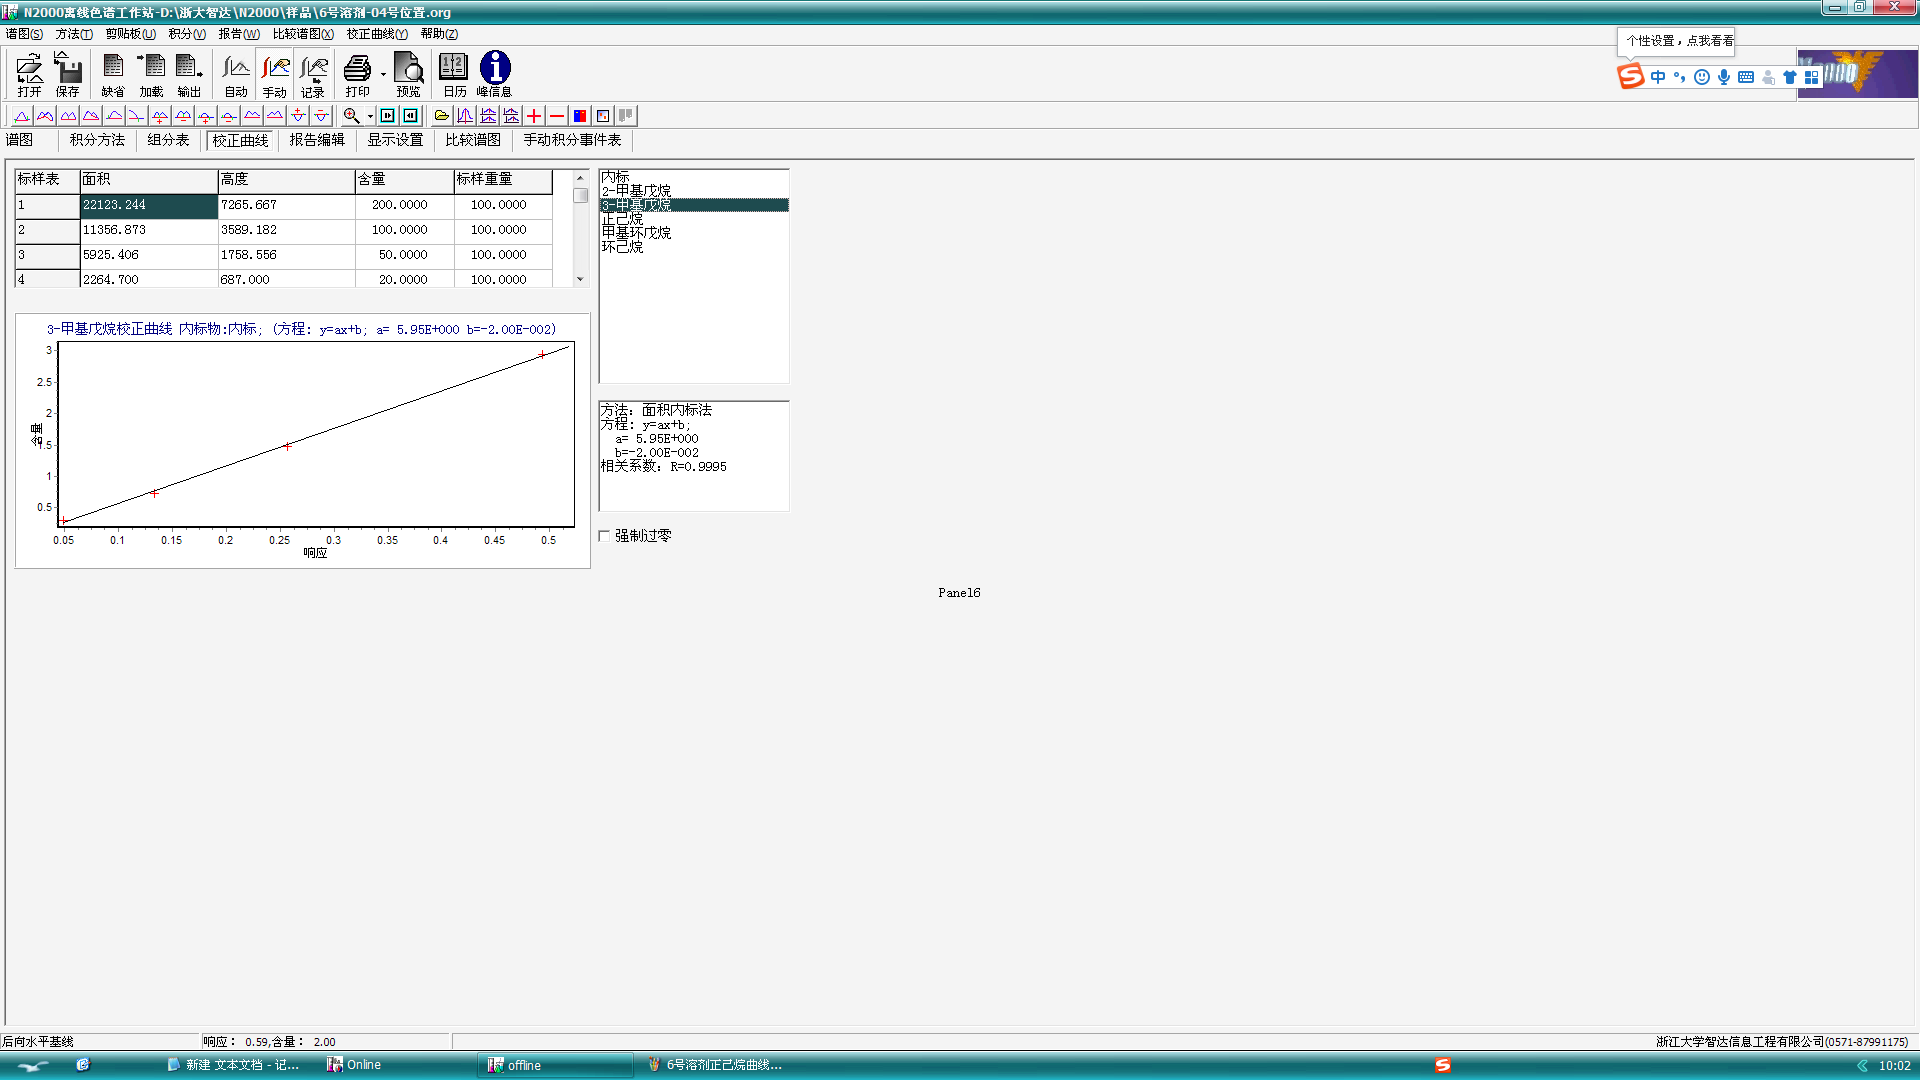Switch to the 积分方法 tab
Screen dimensions: 1920x1080
click(97, 140)
